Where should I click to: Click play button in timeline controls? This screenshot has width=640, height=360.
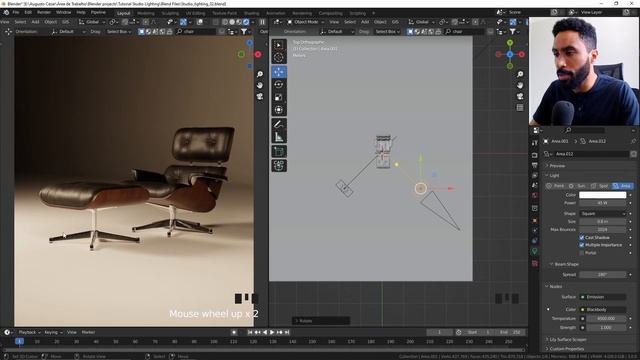pos(272,332)
